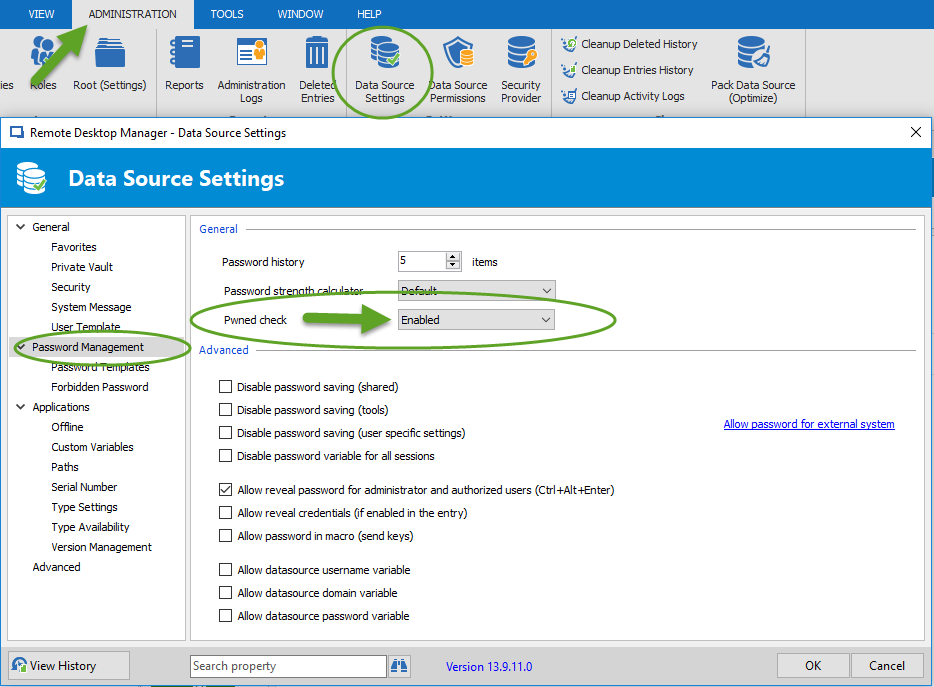
Task: Click the Reports ribbon icon
Action: pyautogui.click(x=184, y=55)
